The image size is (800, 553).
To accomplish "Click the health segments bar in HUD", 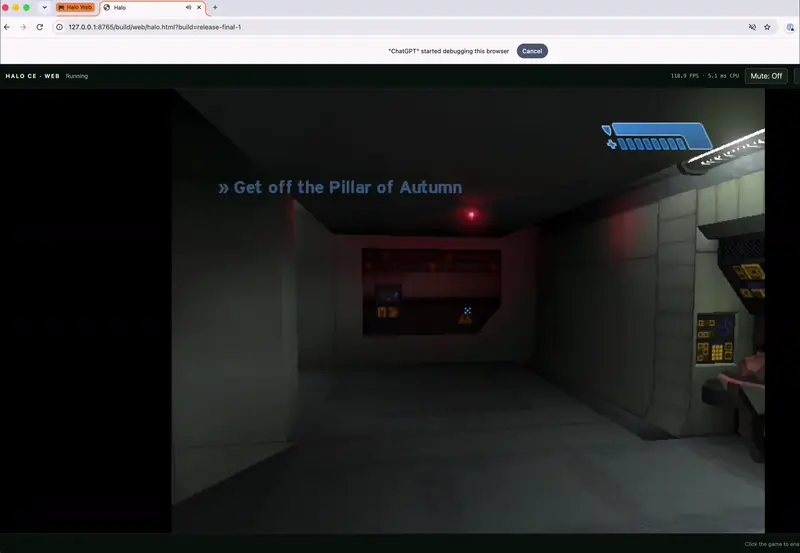I will pos(653,144).
